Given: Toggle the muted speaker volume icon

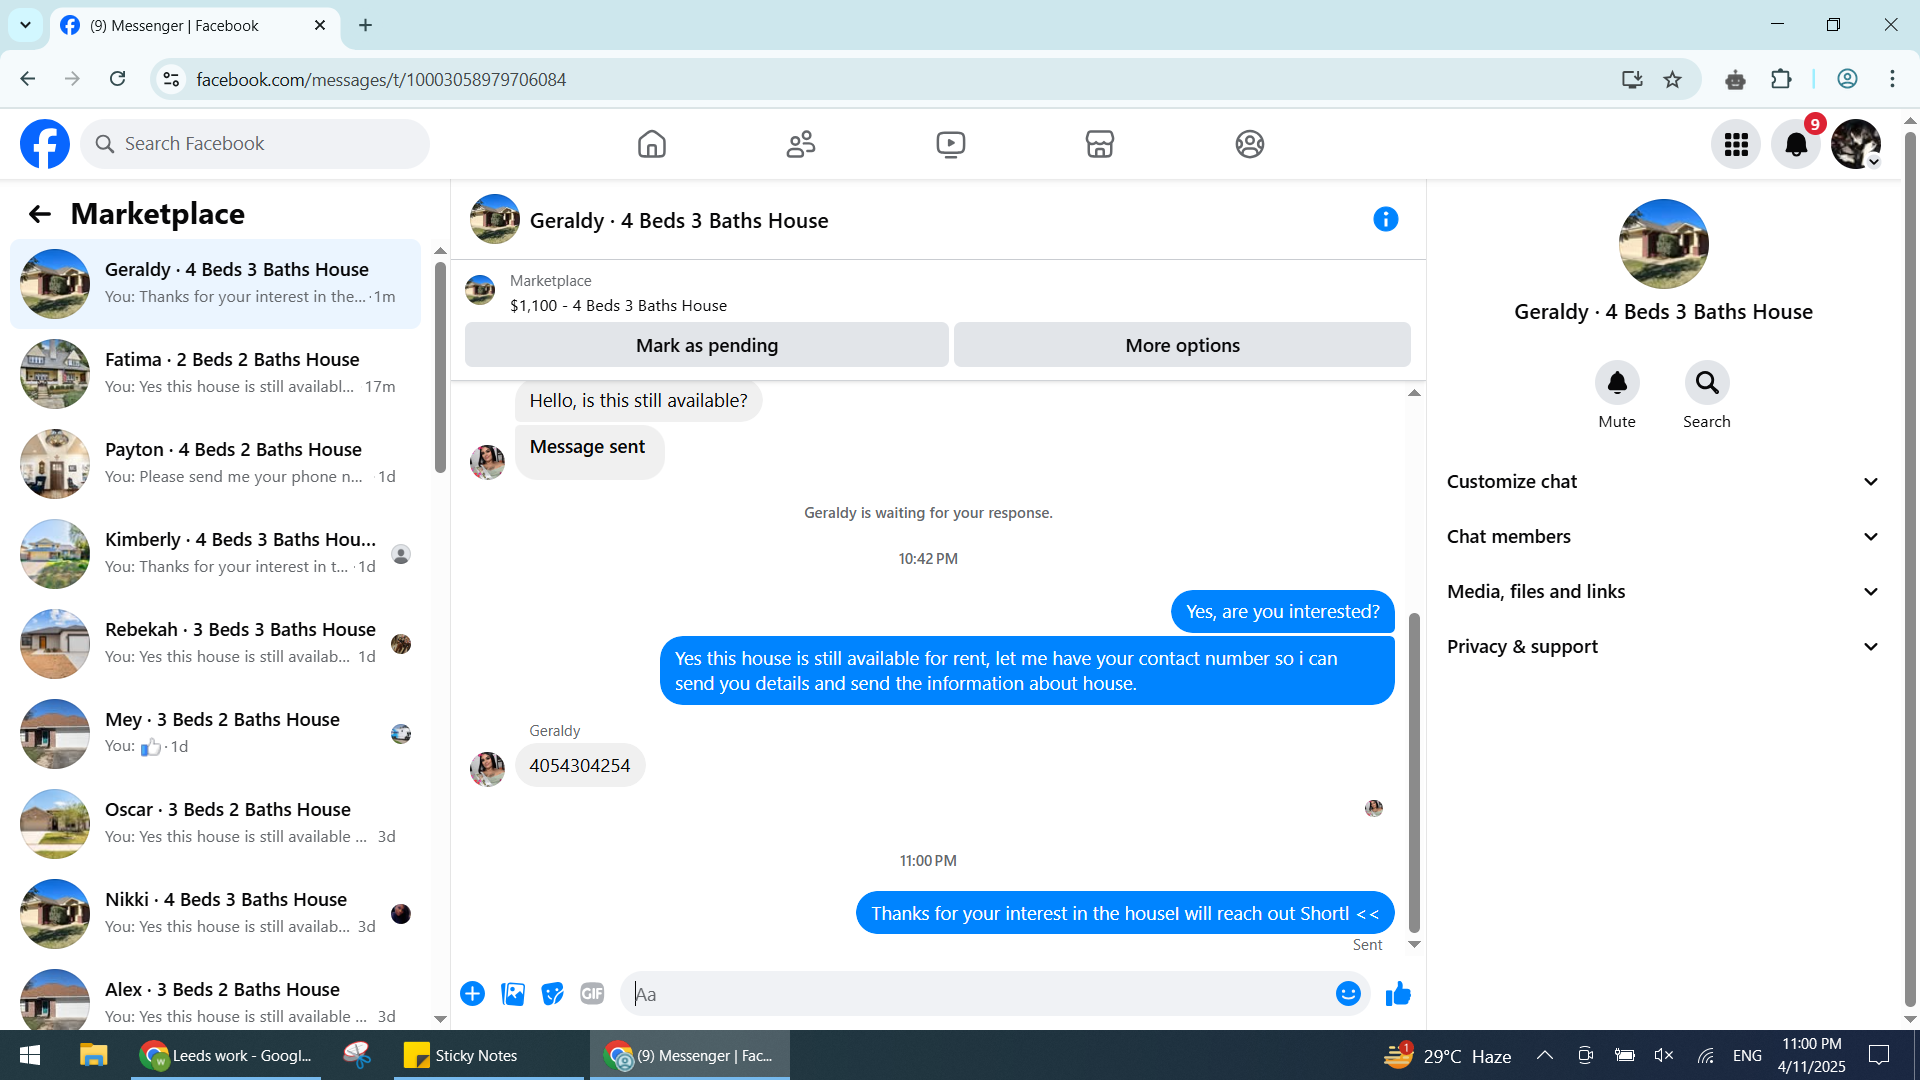Looking at the screenshot, I should coord(1664,1055).
